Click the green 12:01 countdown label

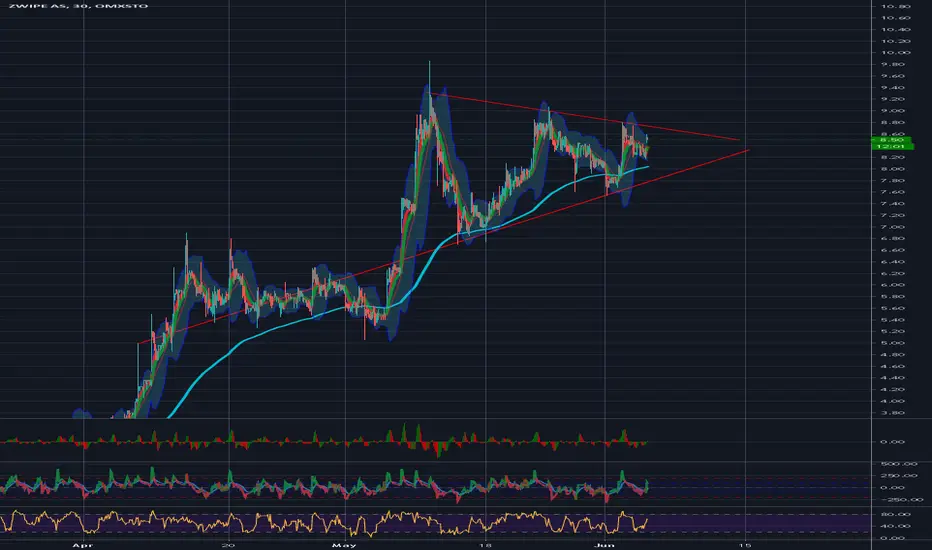click(x=892, y=146)
